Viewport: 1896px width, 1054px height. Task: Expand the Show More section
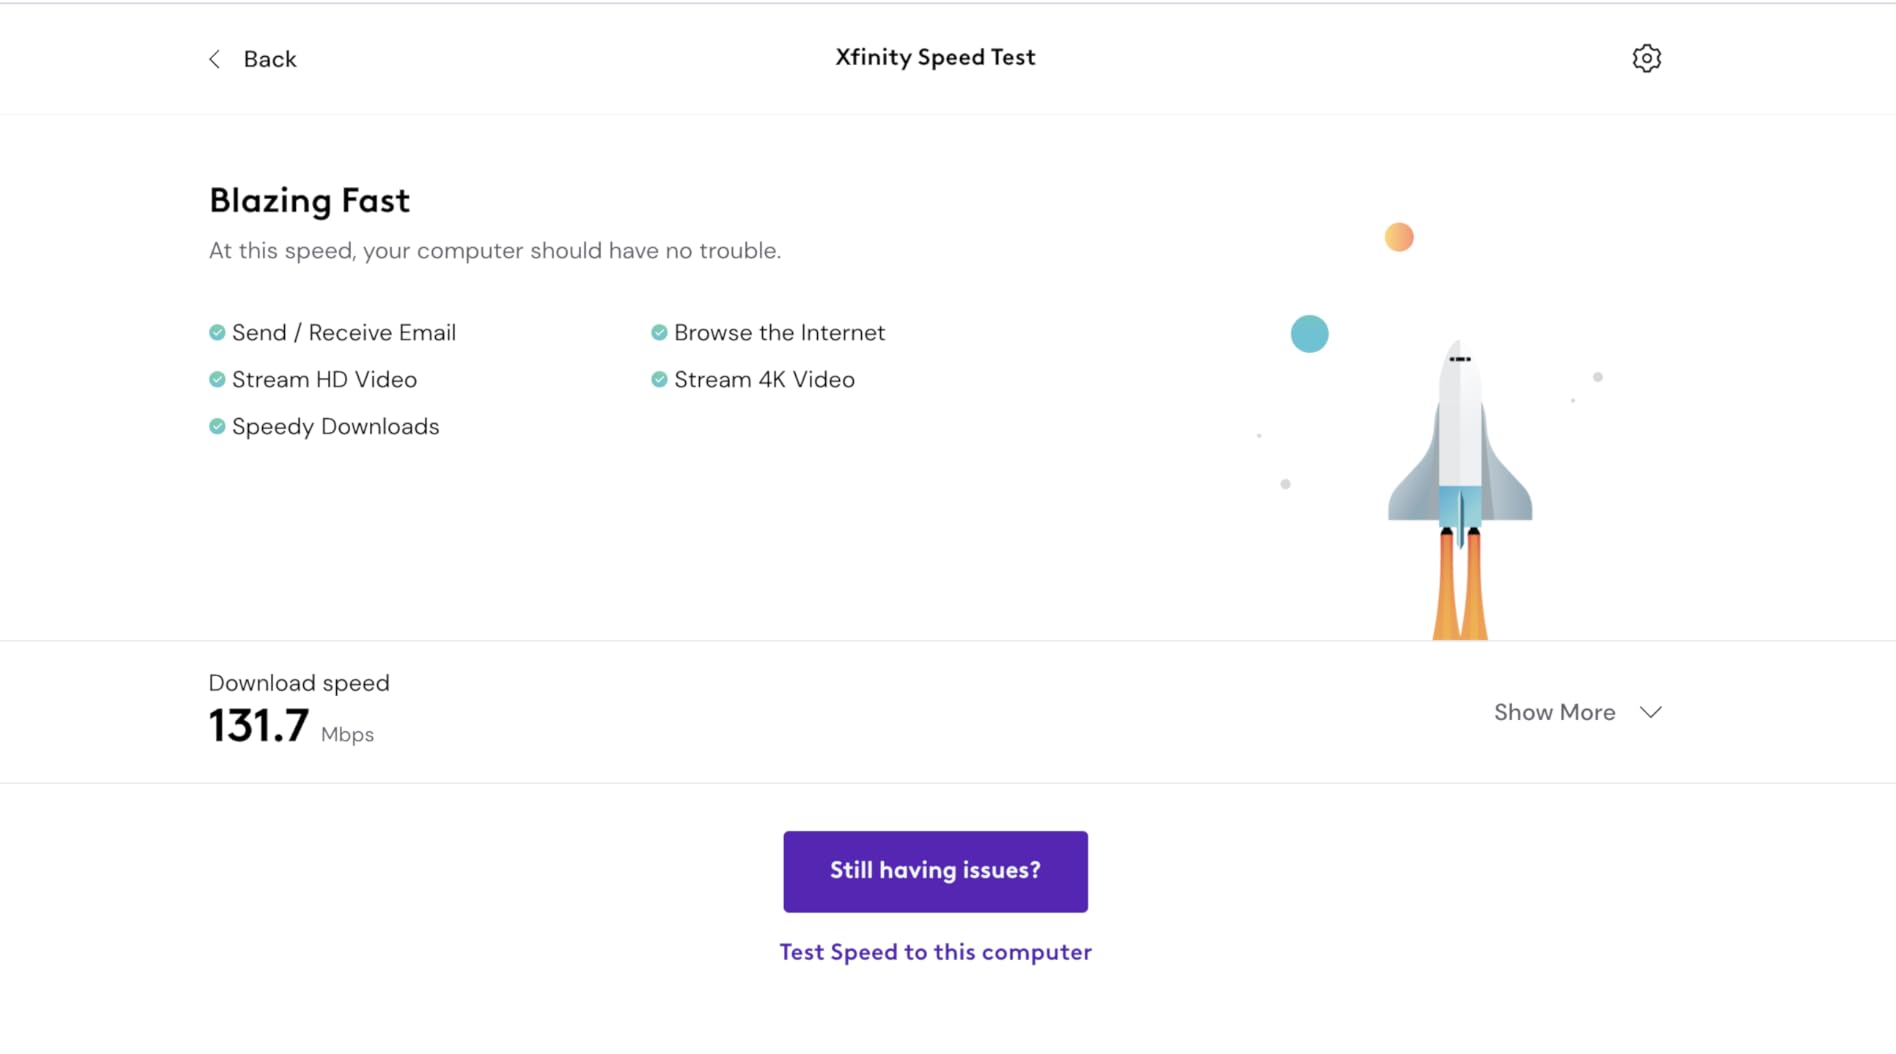[x=1554, y=711]
